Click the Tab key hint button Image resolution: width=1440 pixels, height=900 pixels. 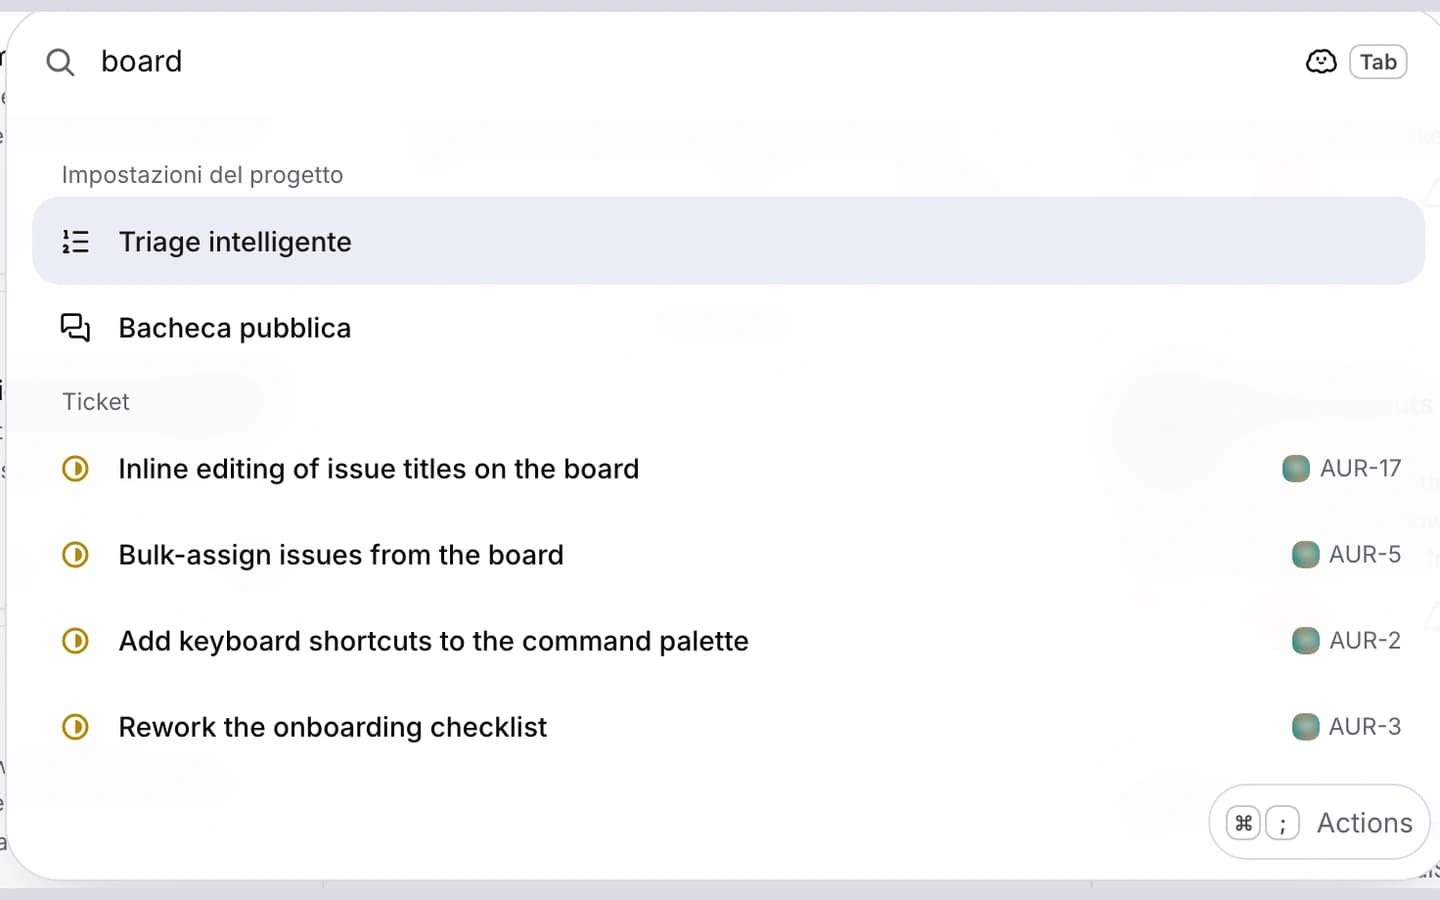pos(1378,62)
